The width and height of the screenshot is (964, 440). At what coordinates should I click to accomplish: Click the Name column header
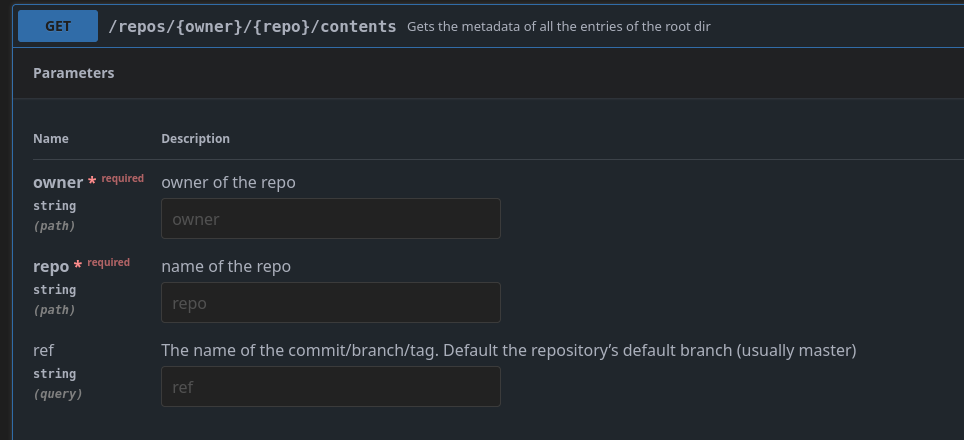[x=51, y=139]
